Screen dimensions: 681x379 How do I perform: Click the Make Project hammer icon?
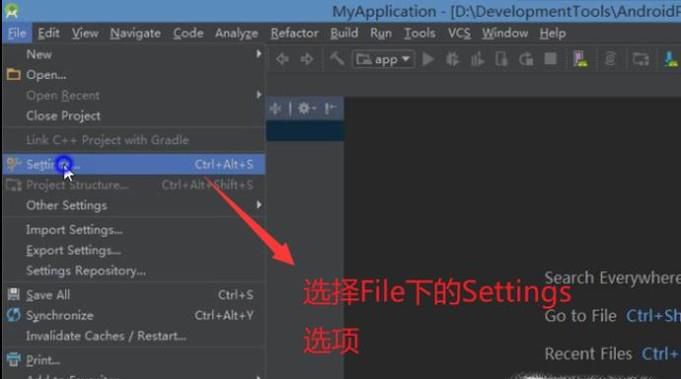click(337, 58)
